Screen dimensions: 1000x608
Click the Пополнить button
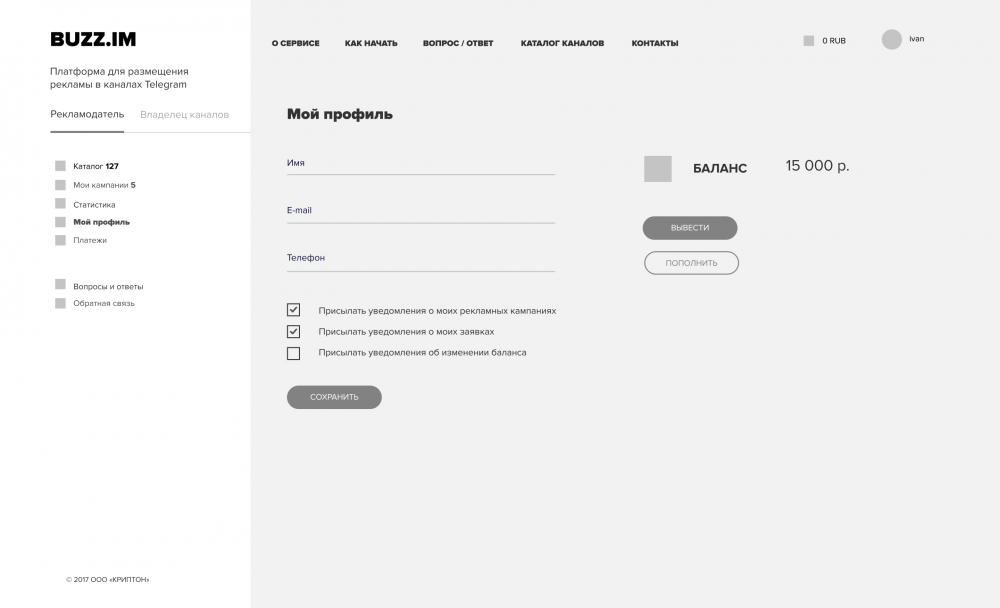tap(691, 263)
